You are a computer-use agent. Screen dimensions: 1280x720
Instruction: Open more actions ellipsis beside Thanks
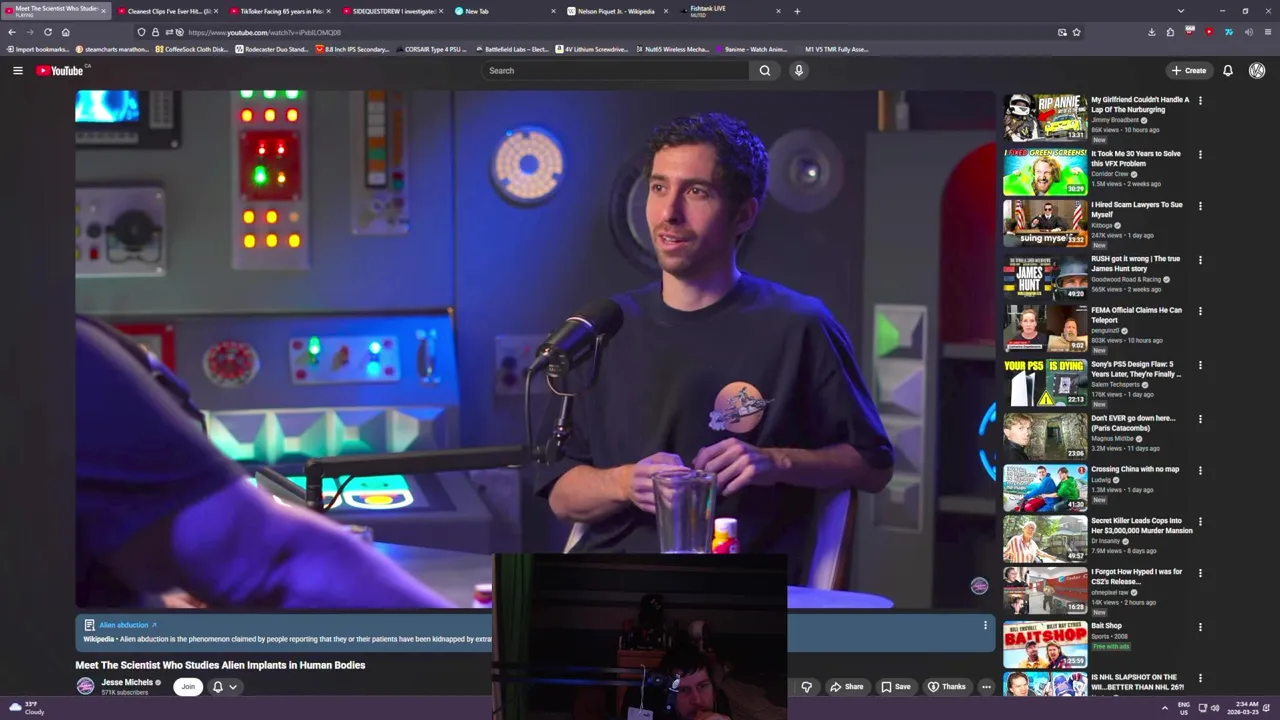(x=986, y=687)
